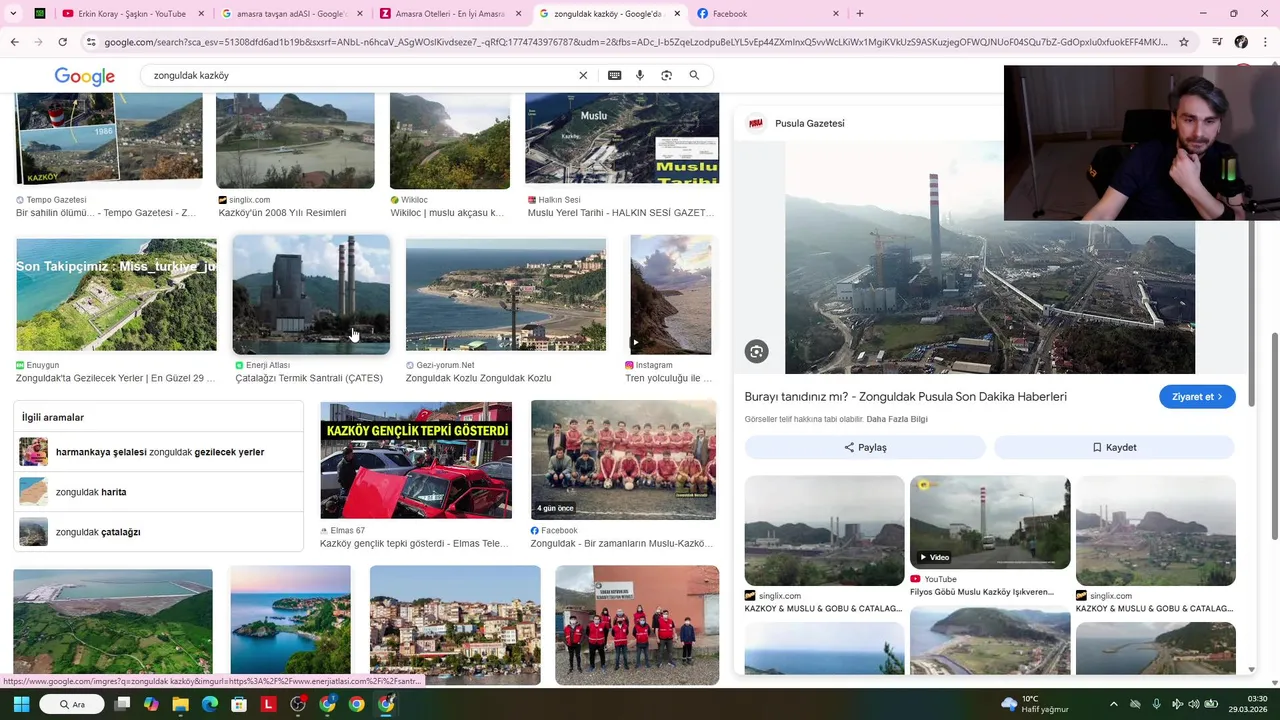1280x720 pixels.
Task: Click the Ziyaret et button
Action: point(1197,397)
